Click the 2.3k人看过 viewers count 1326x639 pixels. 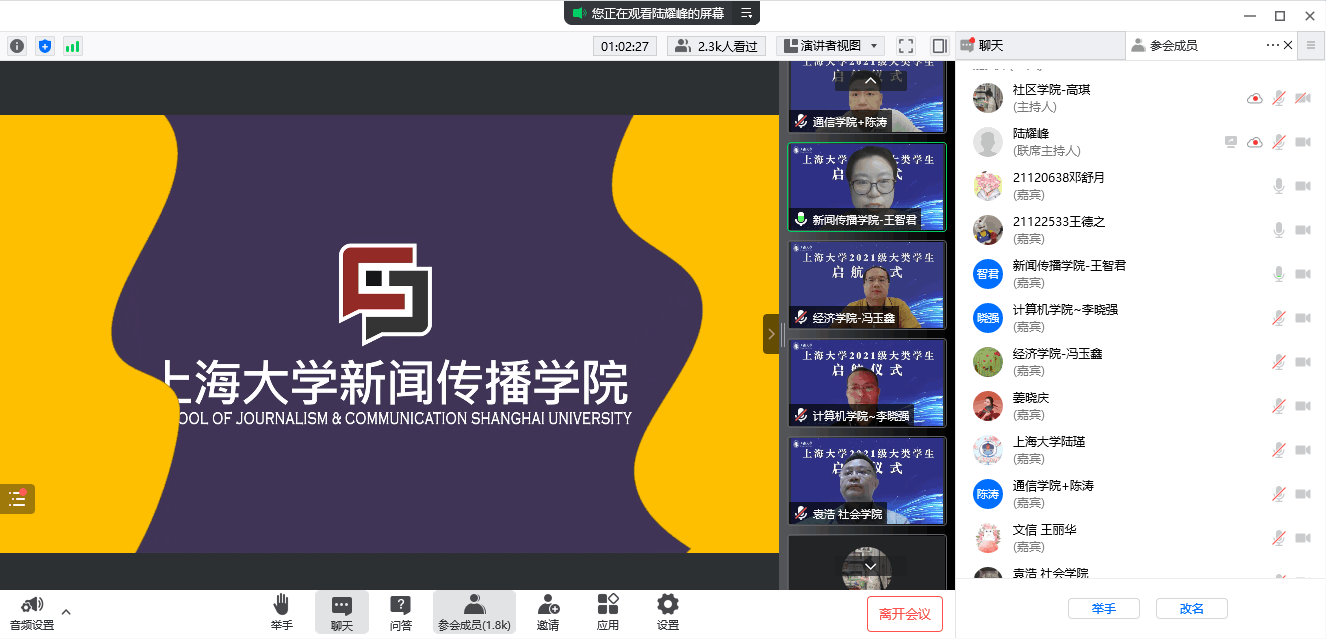(x=718, y=46)
